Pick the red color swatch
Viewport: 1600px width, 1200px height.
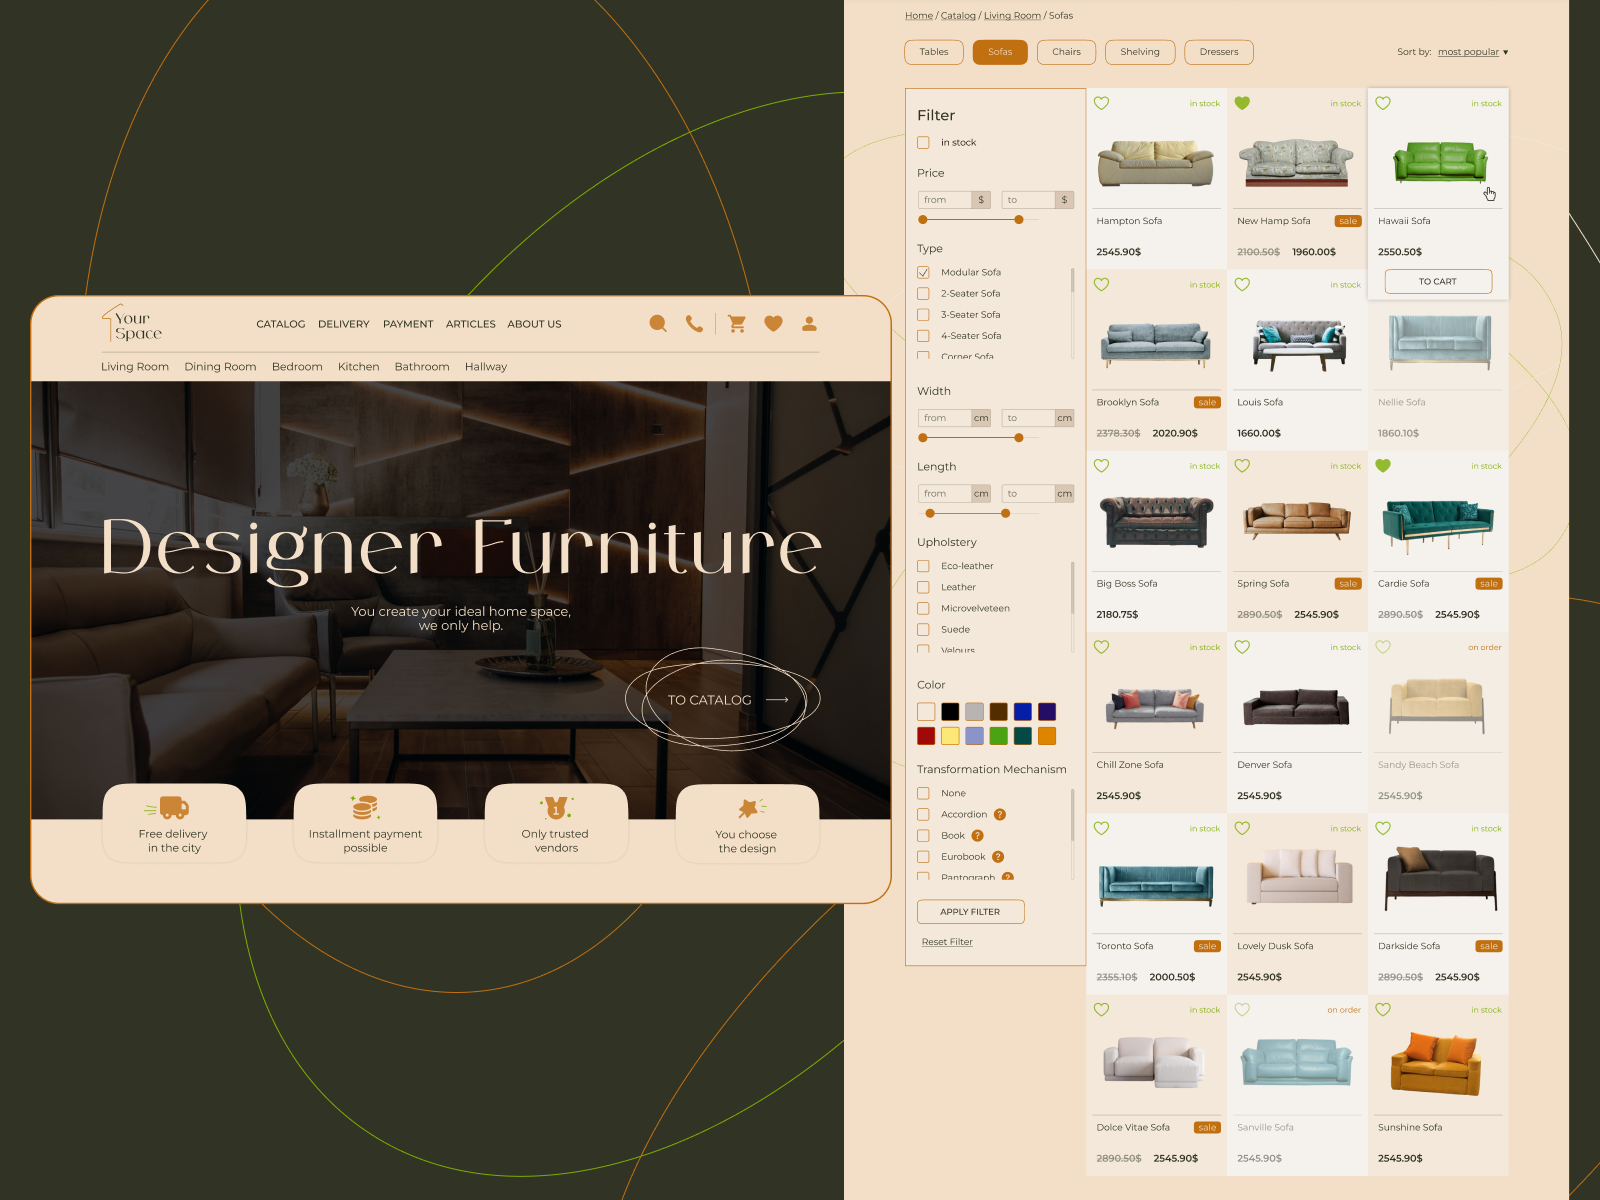point(926,736)
